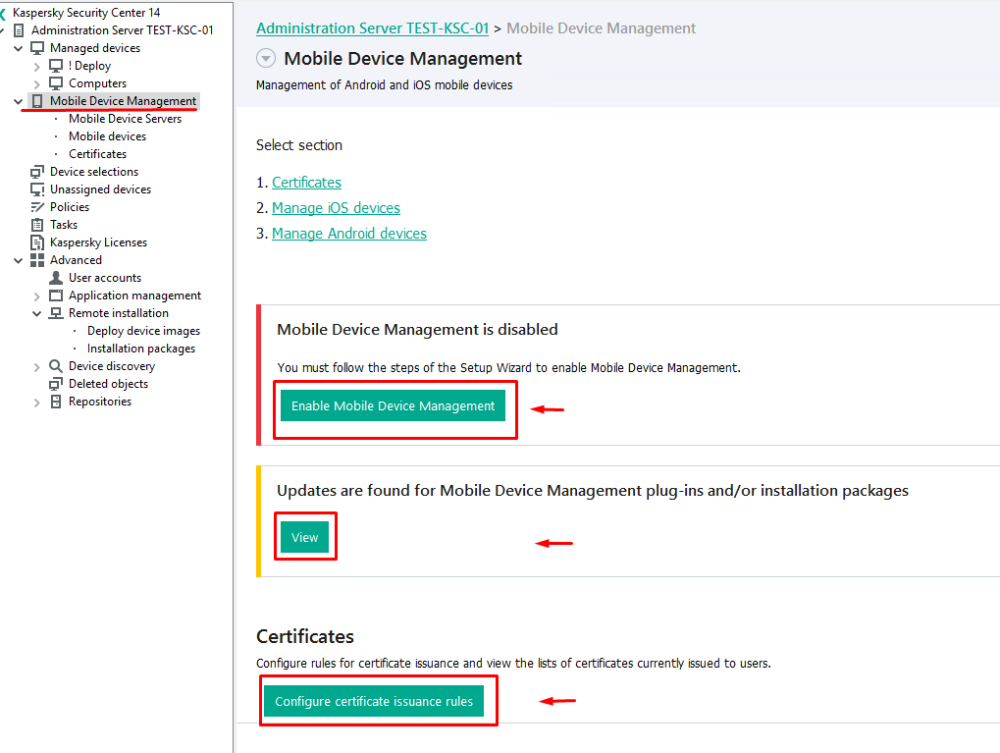
Task: Select Installation packages node
Action: [x=141, y=349]
